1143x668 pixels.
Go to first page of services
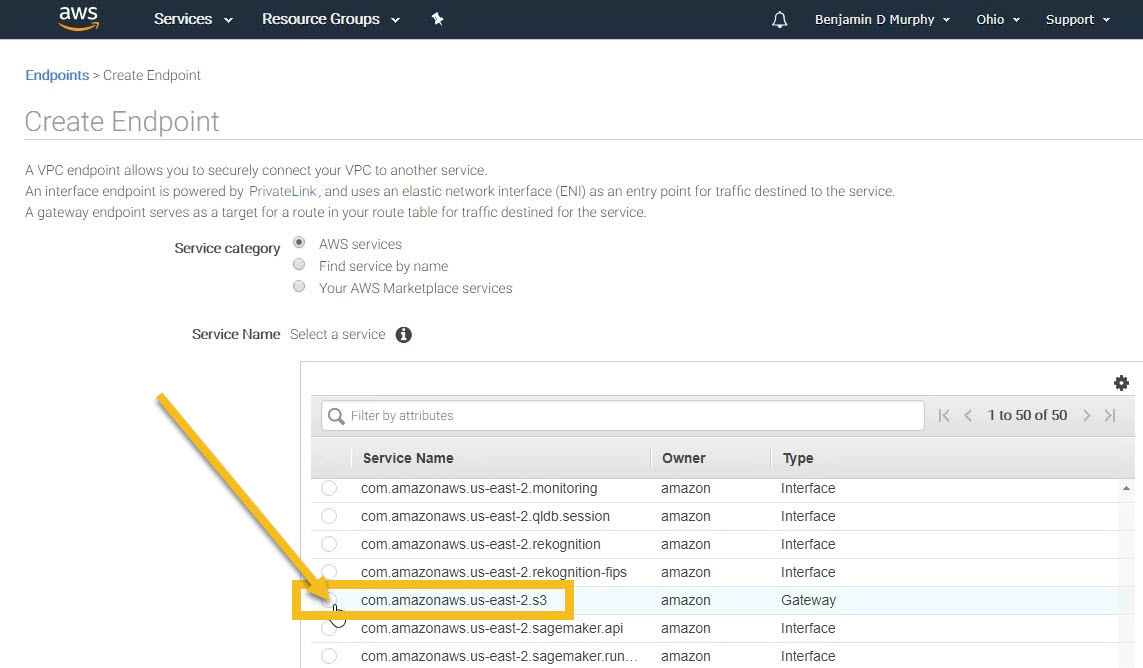944,416
